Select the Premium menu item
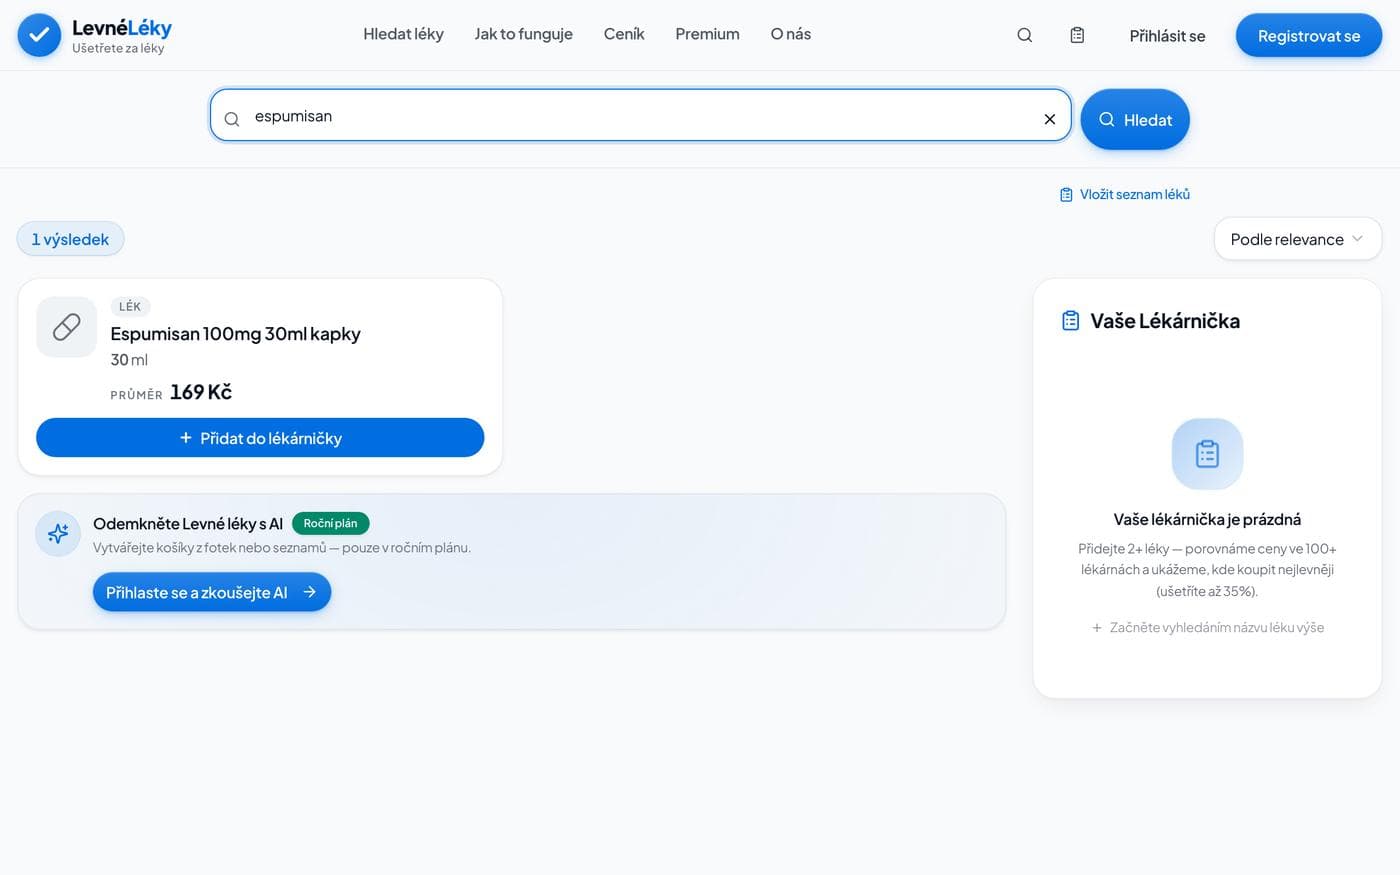 point(707,34)
